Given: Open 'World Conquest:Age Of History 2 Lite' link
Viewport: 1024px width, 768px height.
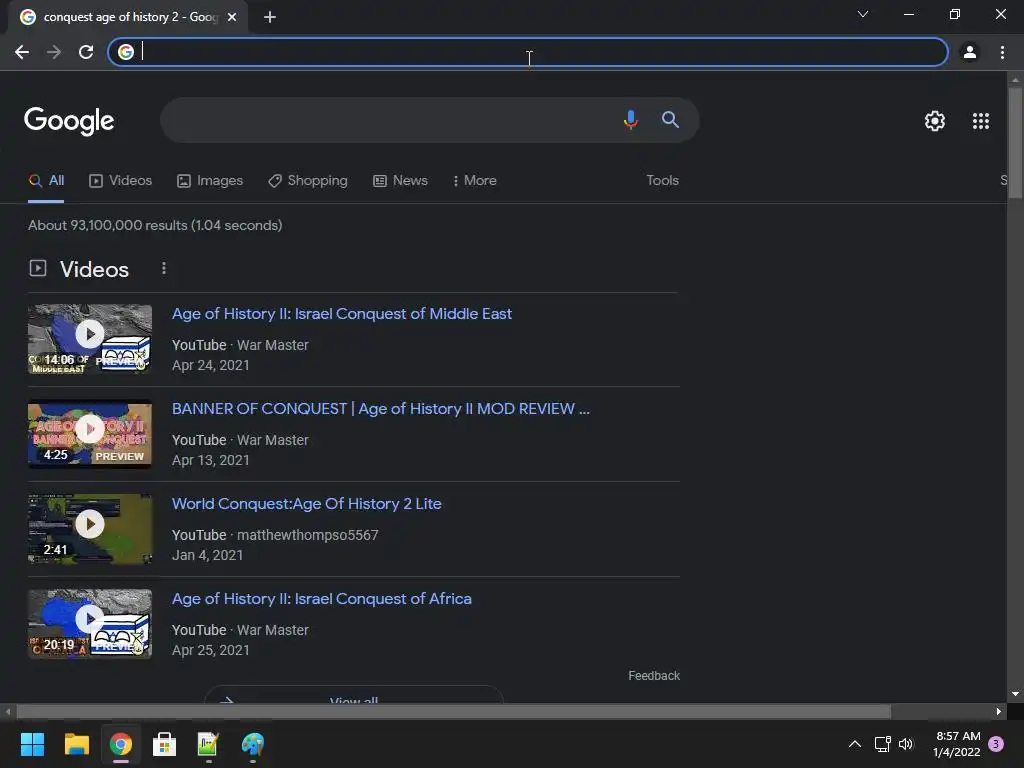Looking at the screenshot, I should (x=306, y=504).
